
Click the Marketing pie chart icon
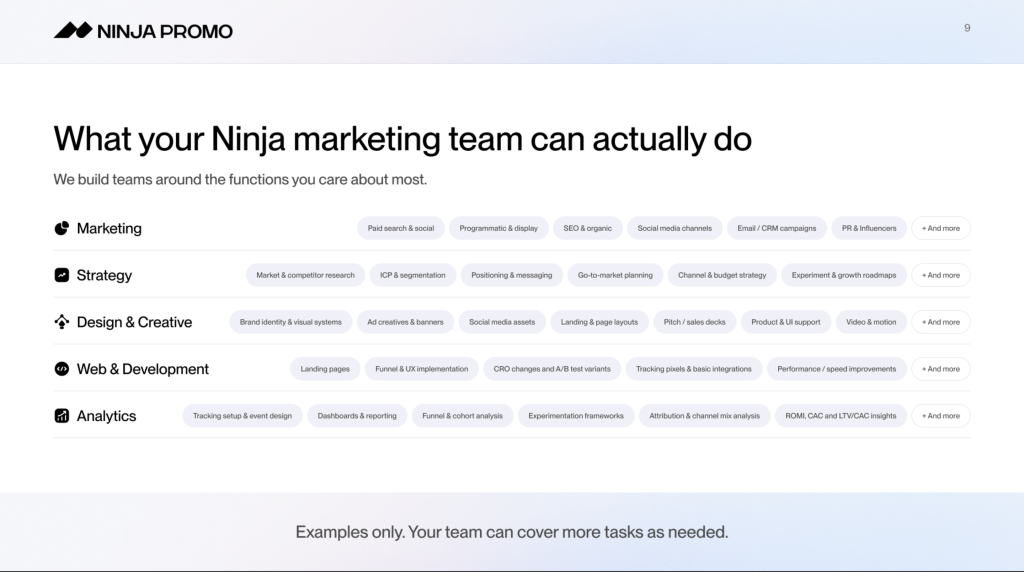tap(61, 228)
